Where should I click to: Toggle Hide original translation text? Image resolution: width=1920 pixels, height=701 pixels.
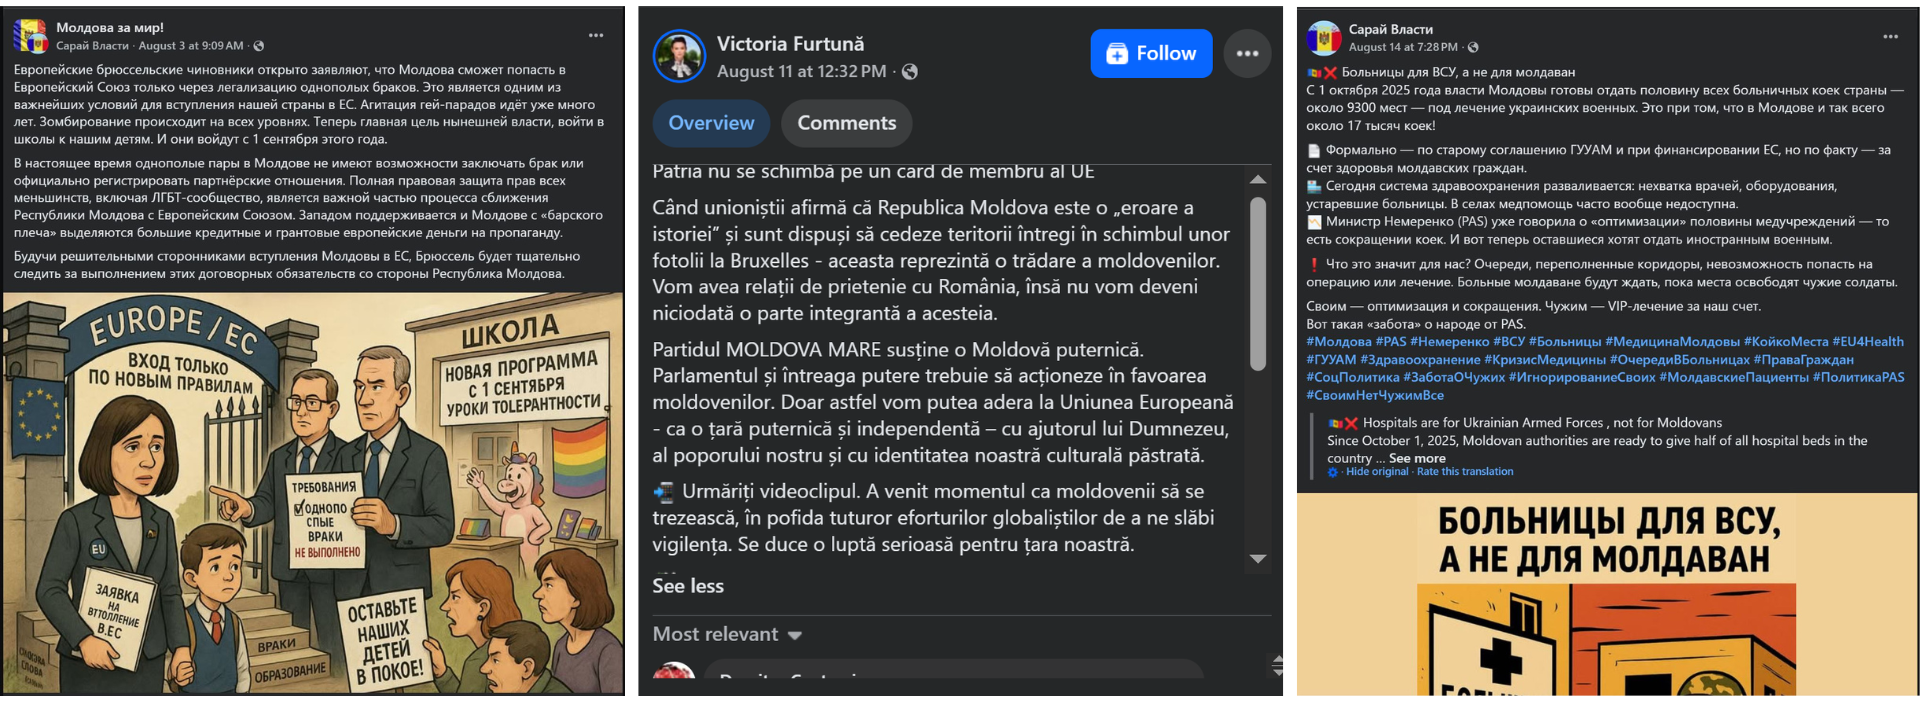pyautogui.click(x=1377, y=472)
